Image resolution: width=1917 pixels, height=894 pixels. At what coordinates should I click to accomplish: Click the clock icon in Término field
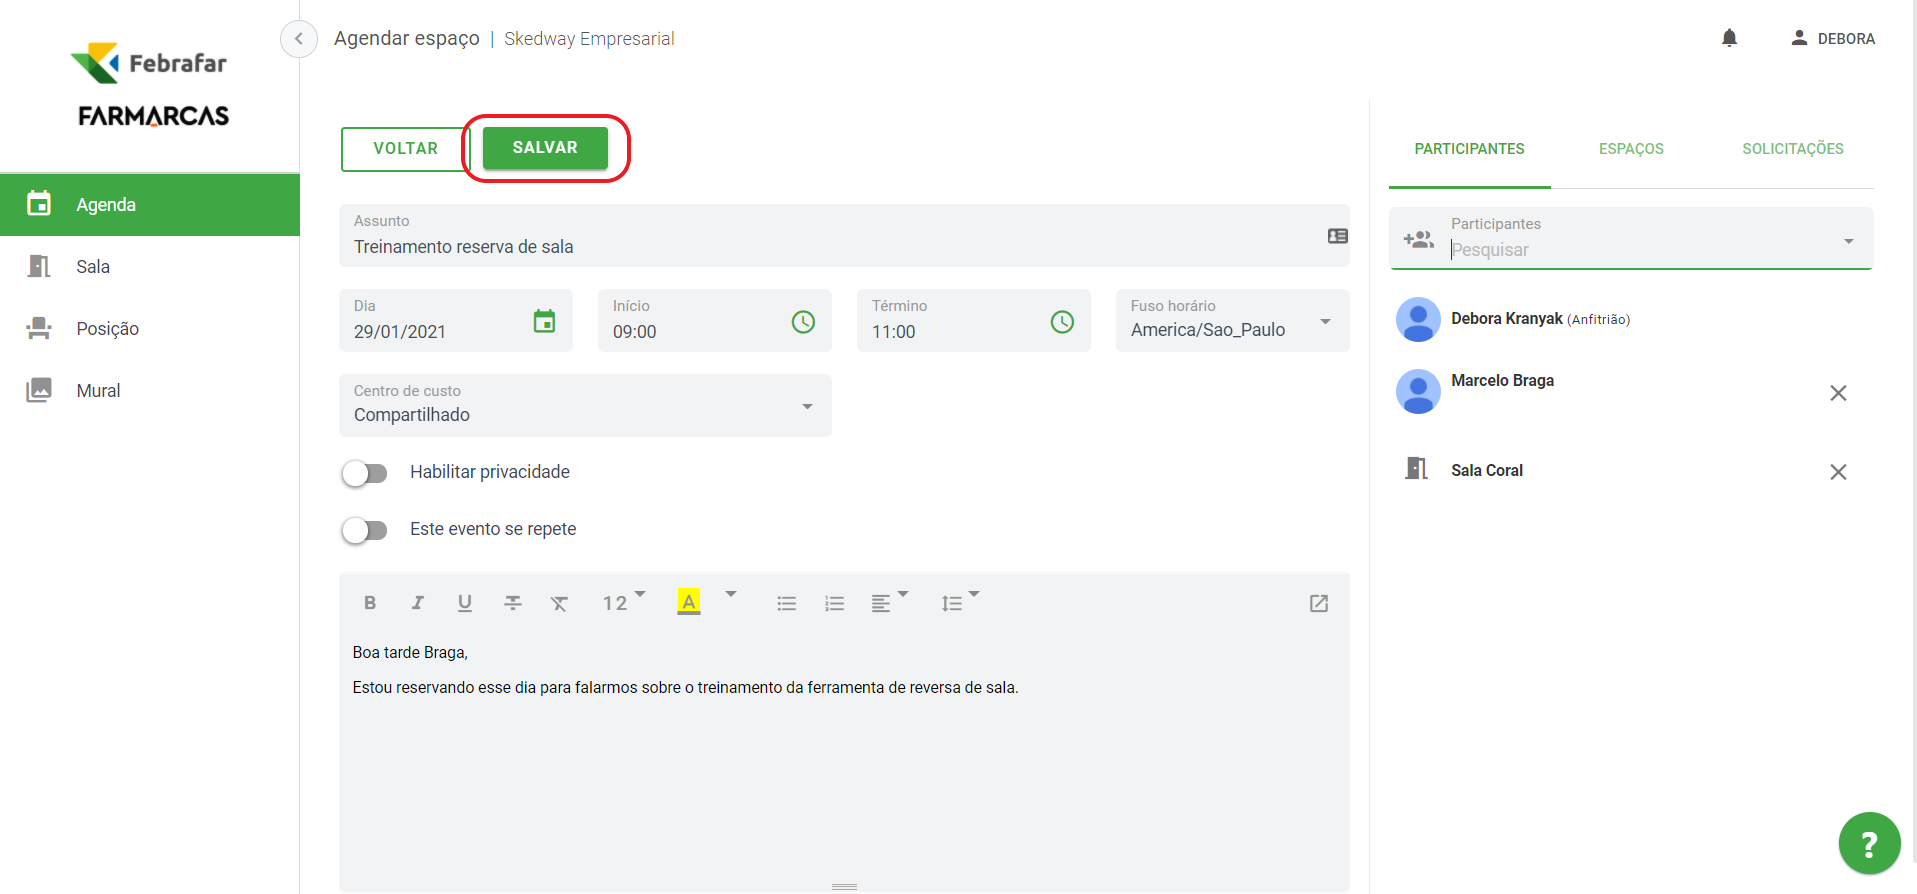[1062, 321]
